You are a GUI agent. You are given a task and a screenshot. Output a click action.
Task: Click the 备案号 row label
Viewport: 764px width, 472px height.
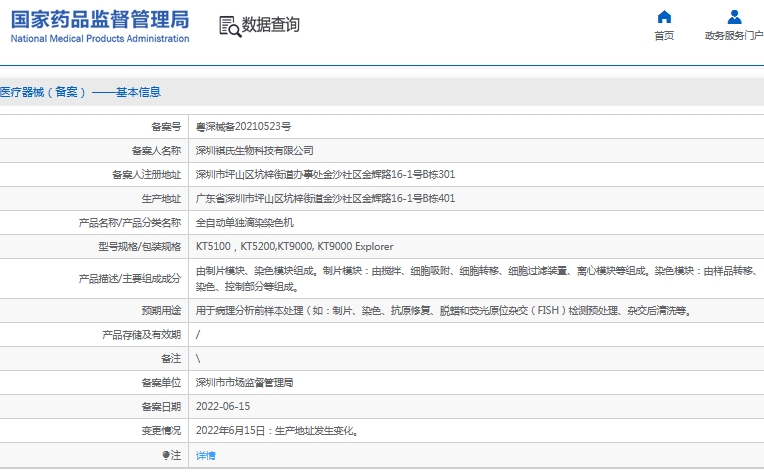click(166, 127)
